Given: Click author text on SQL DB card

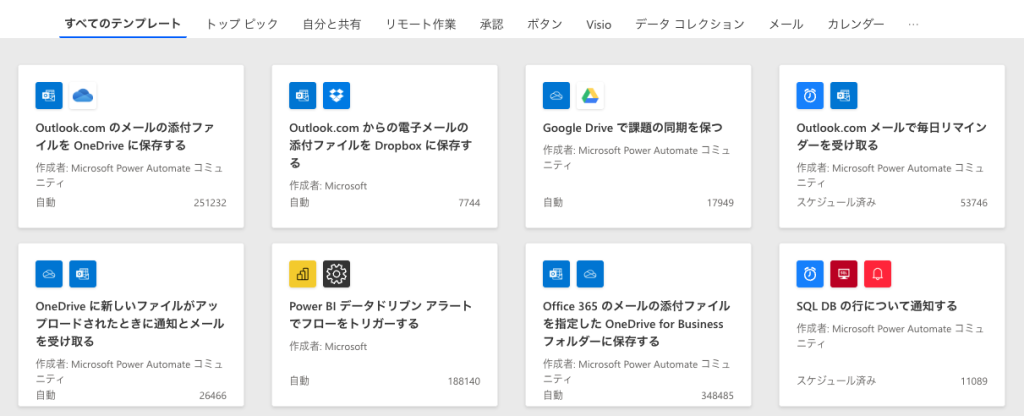Looking at the screenshot, I should tap(890, 336).
